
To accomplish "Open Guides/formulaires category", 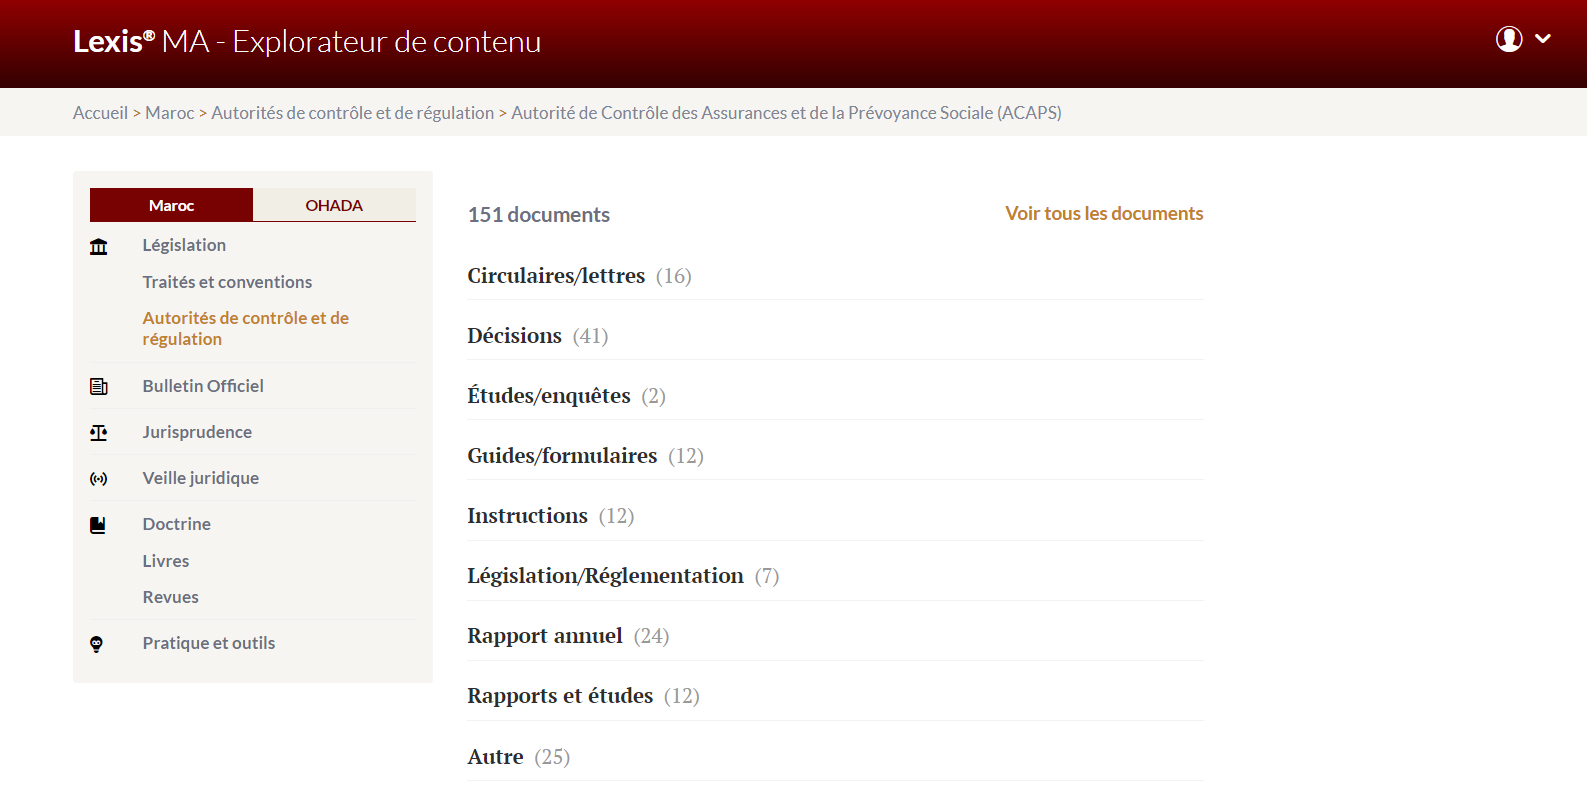I will (835, 456).
